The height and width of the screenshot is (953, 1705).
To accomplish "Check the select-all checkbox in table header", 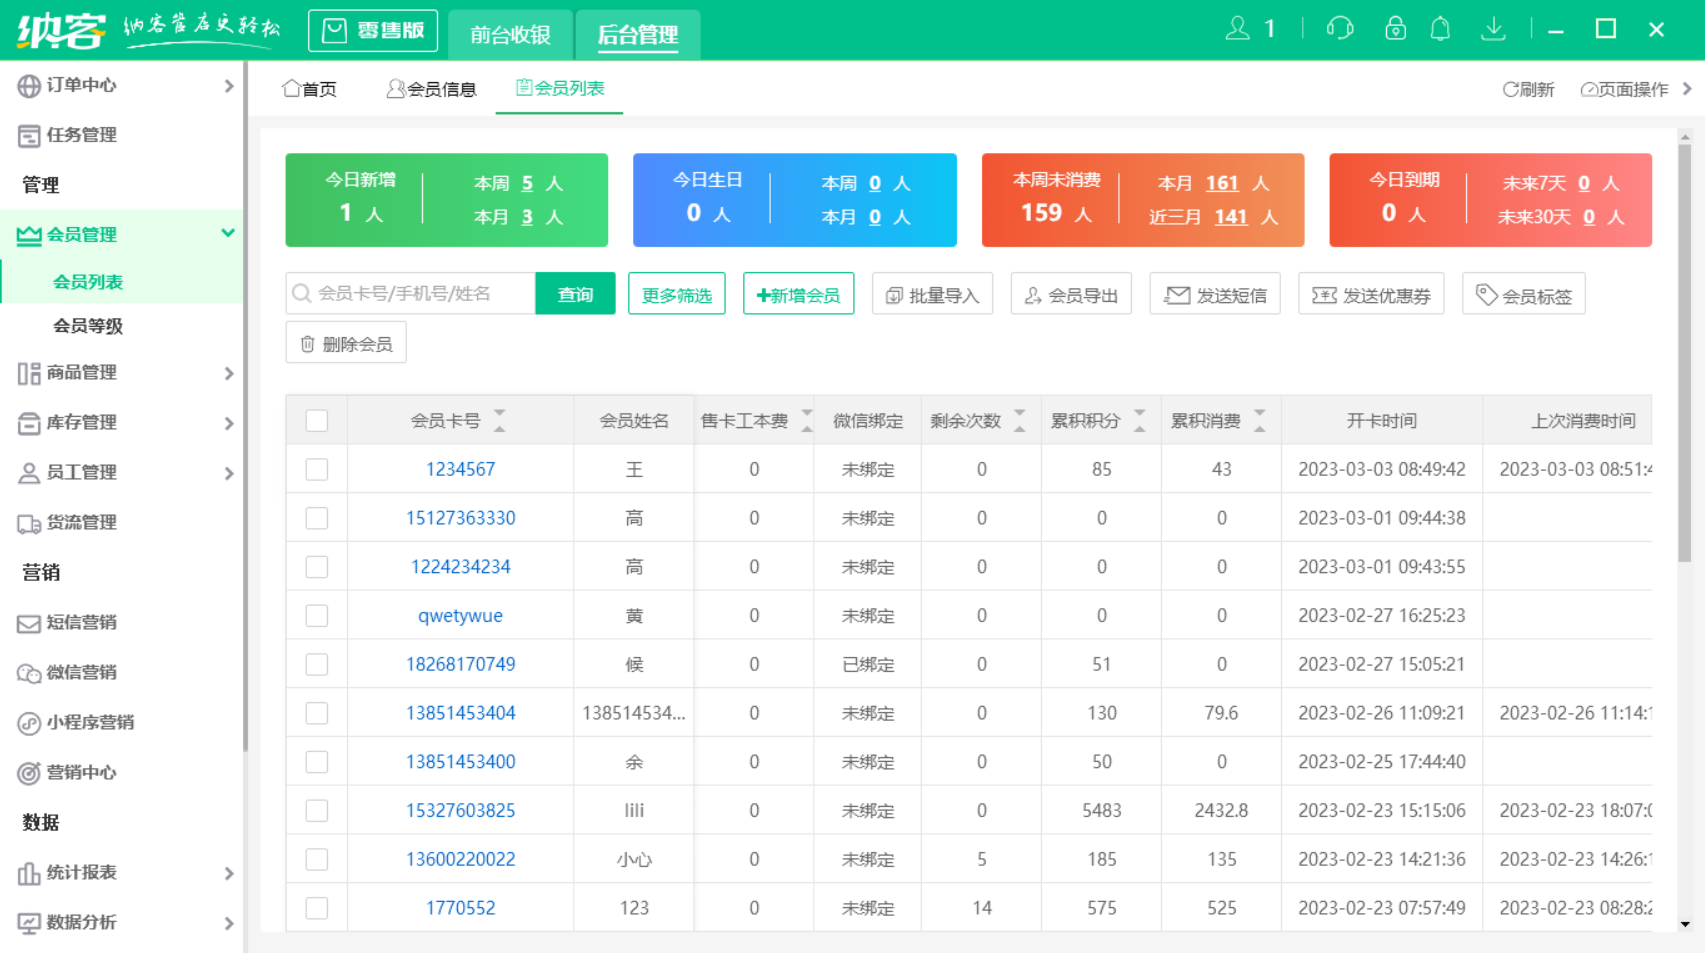I will (x=317, y=421).
